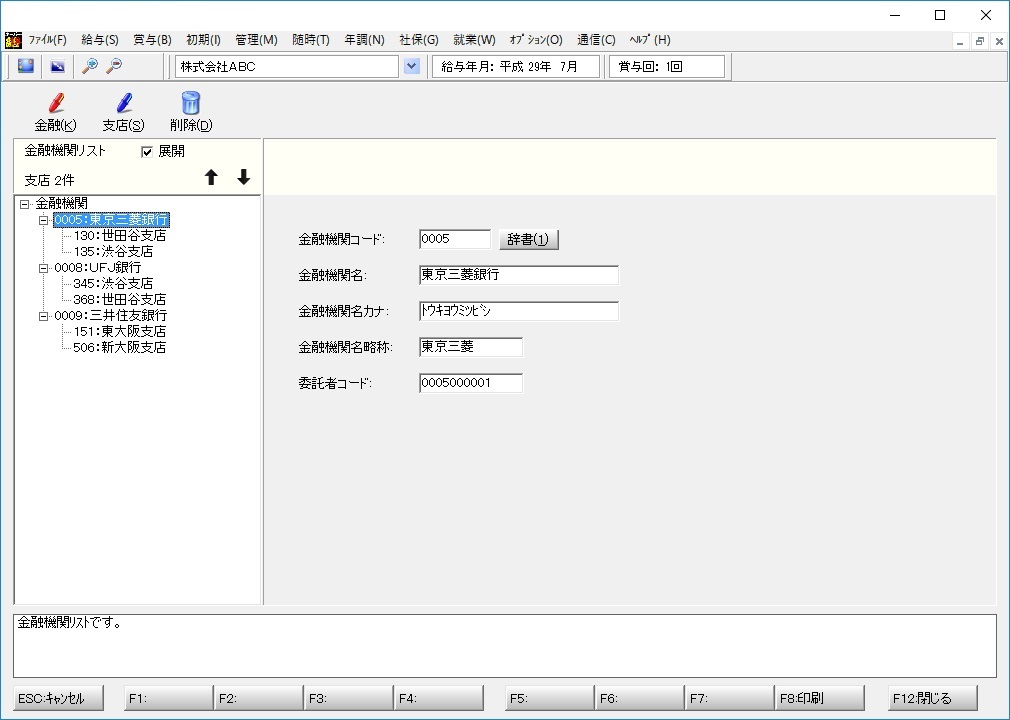Select branch 506:新大阪支店
This screenshot has width=1010, height=720.
(x=119, y=348)
